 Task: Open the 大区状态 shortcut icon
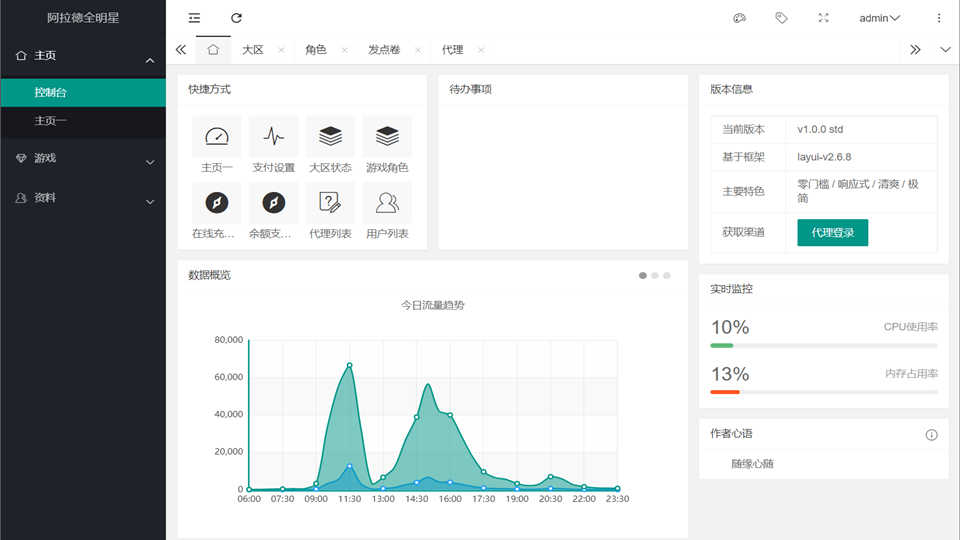click(330, 137)
